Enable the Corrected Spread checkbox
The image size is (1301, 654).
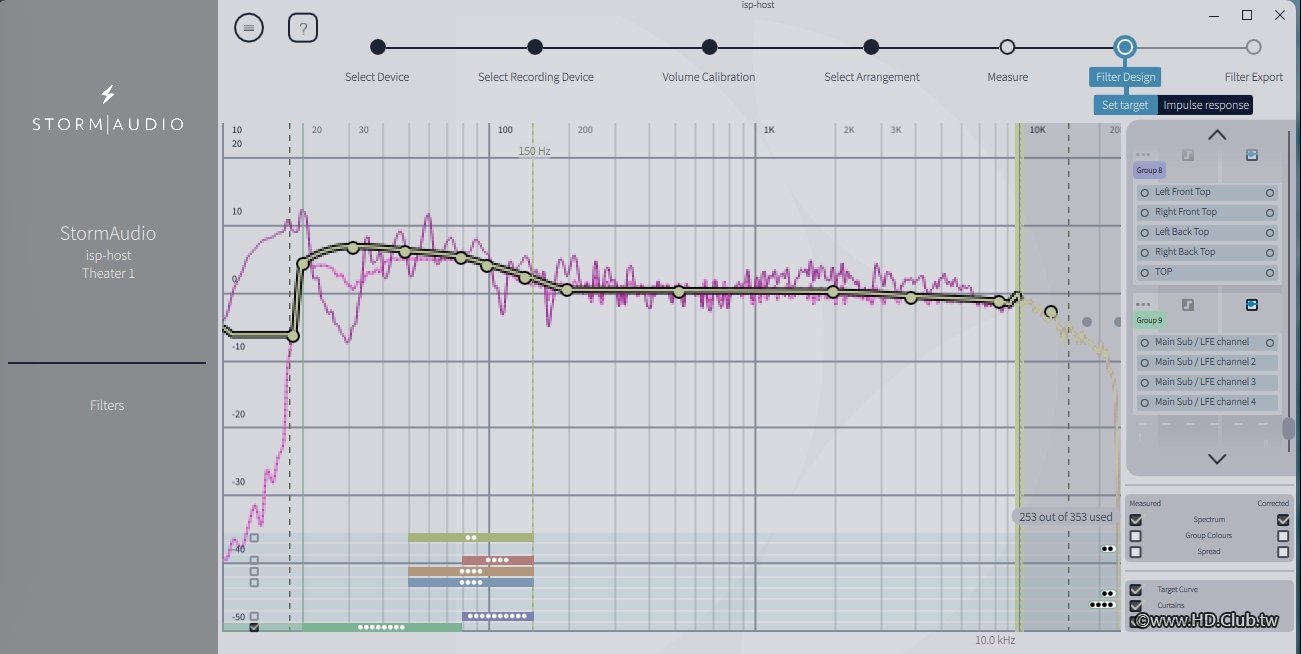pos(1283,552)
